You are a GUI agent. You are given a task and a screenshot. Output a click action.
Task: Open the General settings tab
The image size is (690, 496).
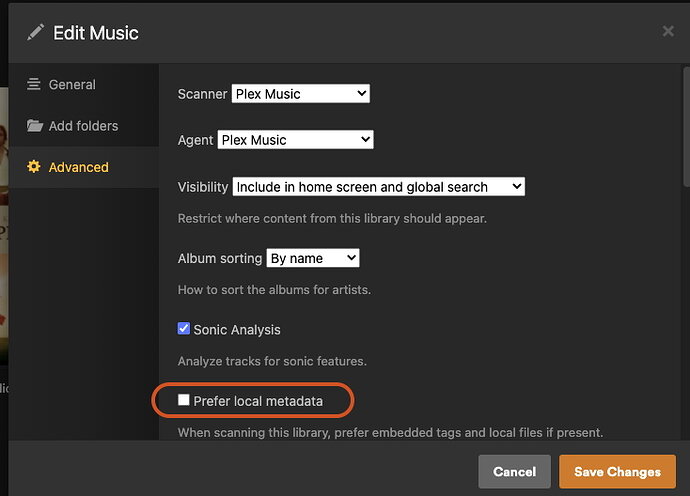click(x=84, y=85)
